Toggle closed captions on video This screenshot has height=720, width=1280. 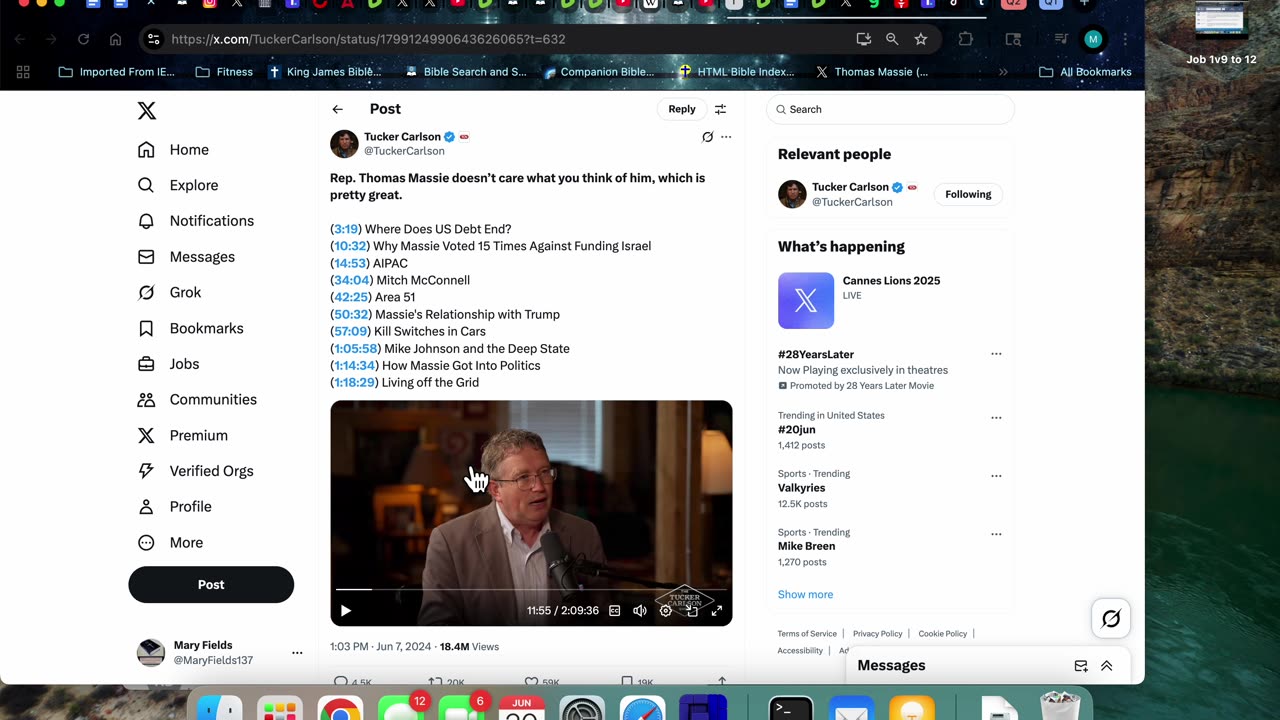pyautogui.click(x=614, y=611)
